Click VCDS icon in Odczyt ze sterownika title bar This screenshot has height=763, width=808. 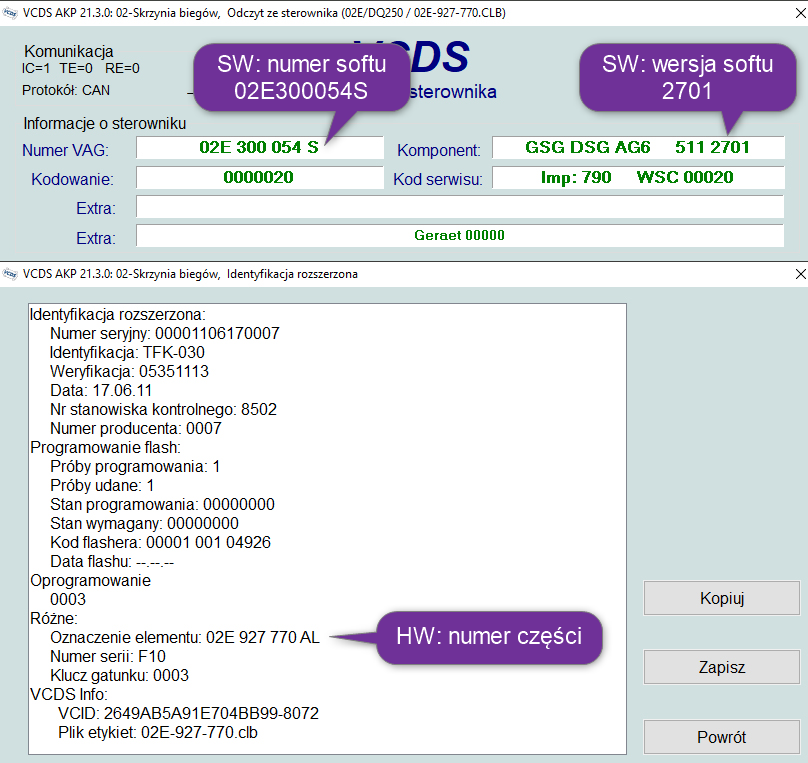pyautogui.click(x=10, y=13)
